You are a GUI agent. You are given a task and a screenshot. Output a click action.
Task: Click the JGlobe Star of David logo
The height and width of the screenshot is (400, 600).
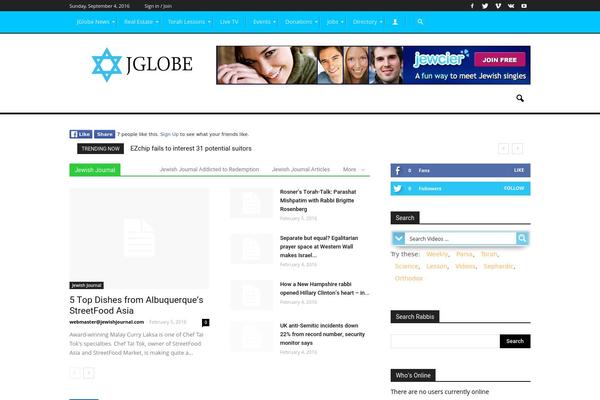tap(106, 65)
